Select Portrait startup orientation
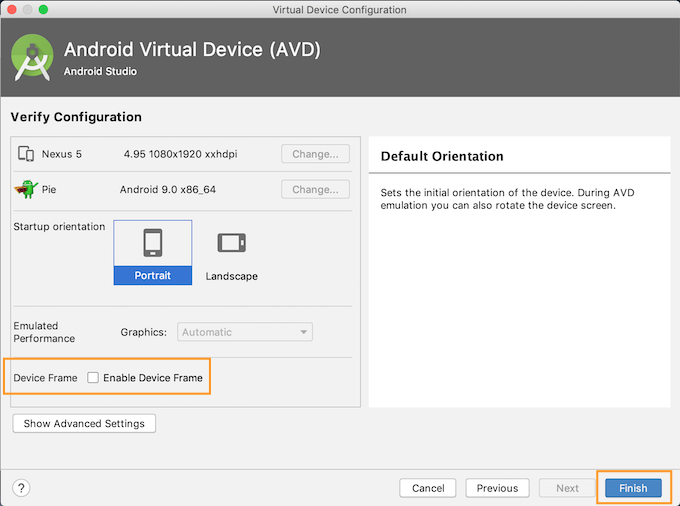680x506 pixels. (x=153, y=252)
